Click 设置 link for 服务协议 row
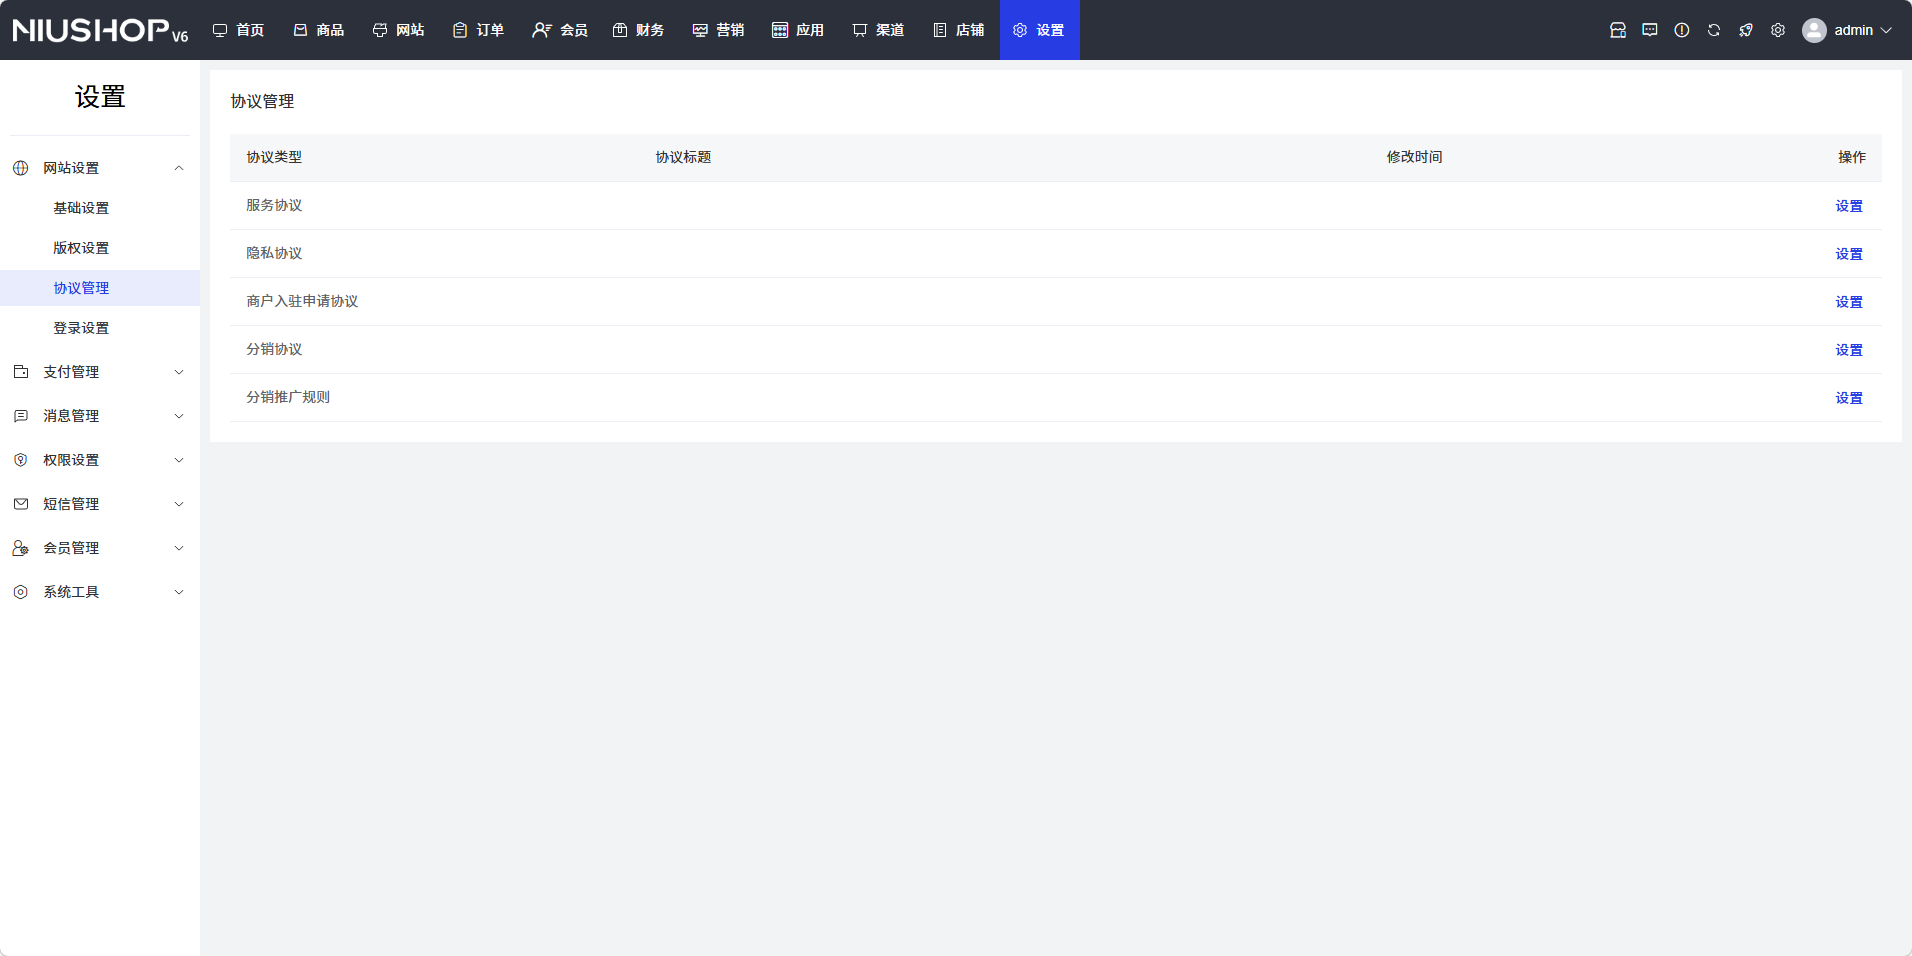Screen dimensions: 1912x956 [x=1848, y=206]
